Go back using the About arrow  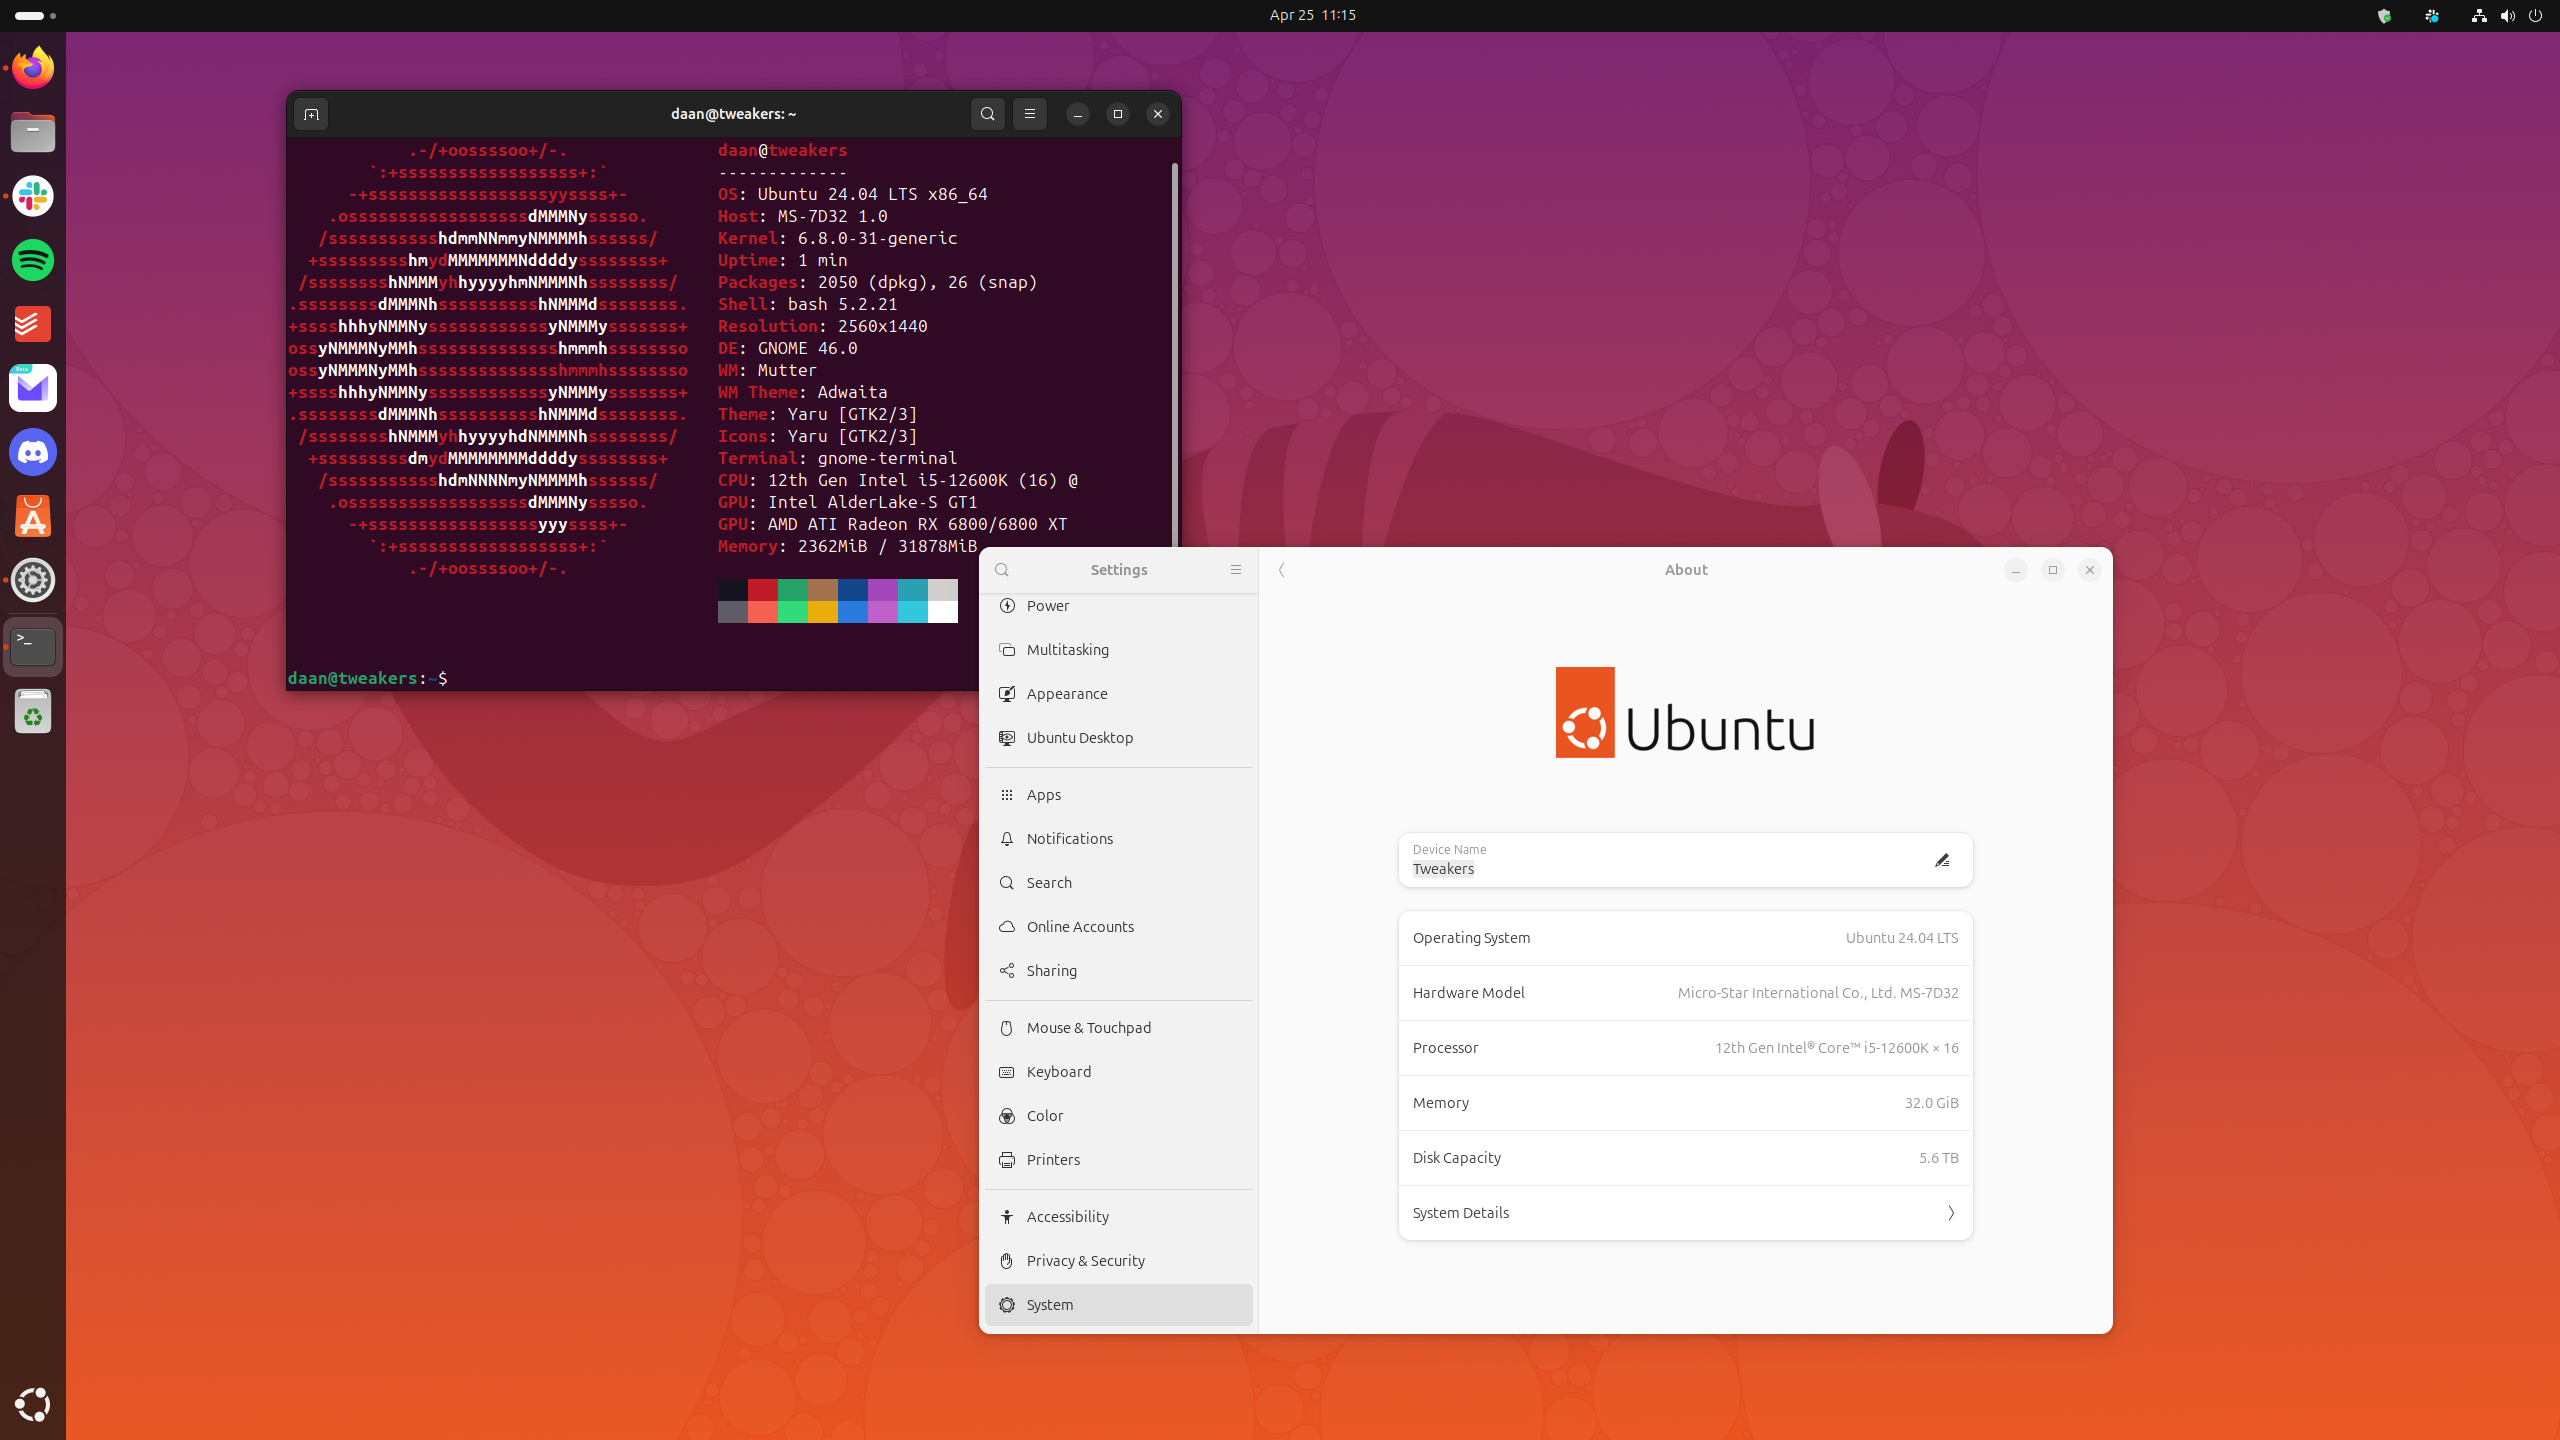(1281, 570)
